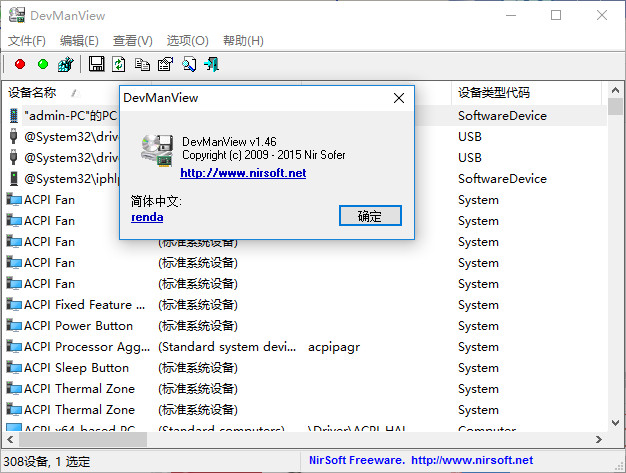Image resolution: width=626 pixels, height=473 pixels.
Task: Click the vertical scrollbar thumb
Action: [615, 107]
